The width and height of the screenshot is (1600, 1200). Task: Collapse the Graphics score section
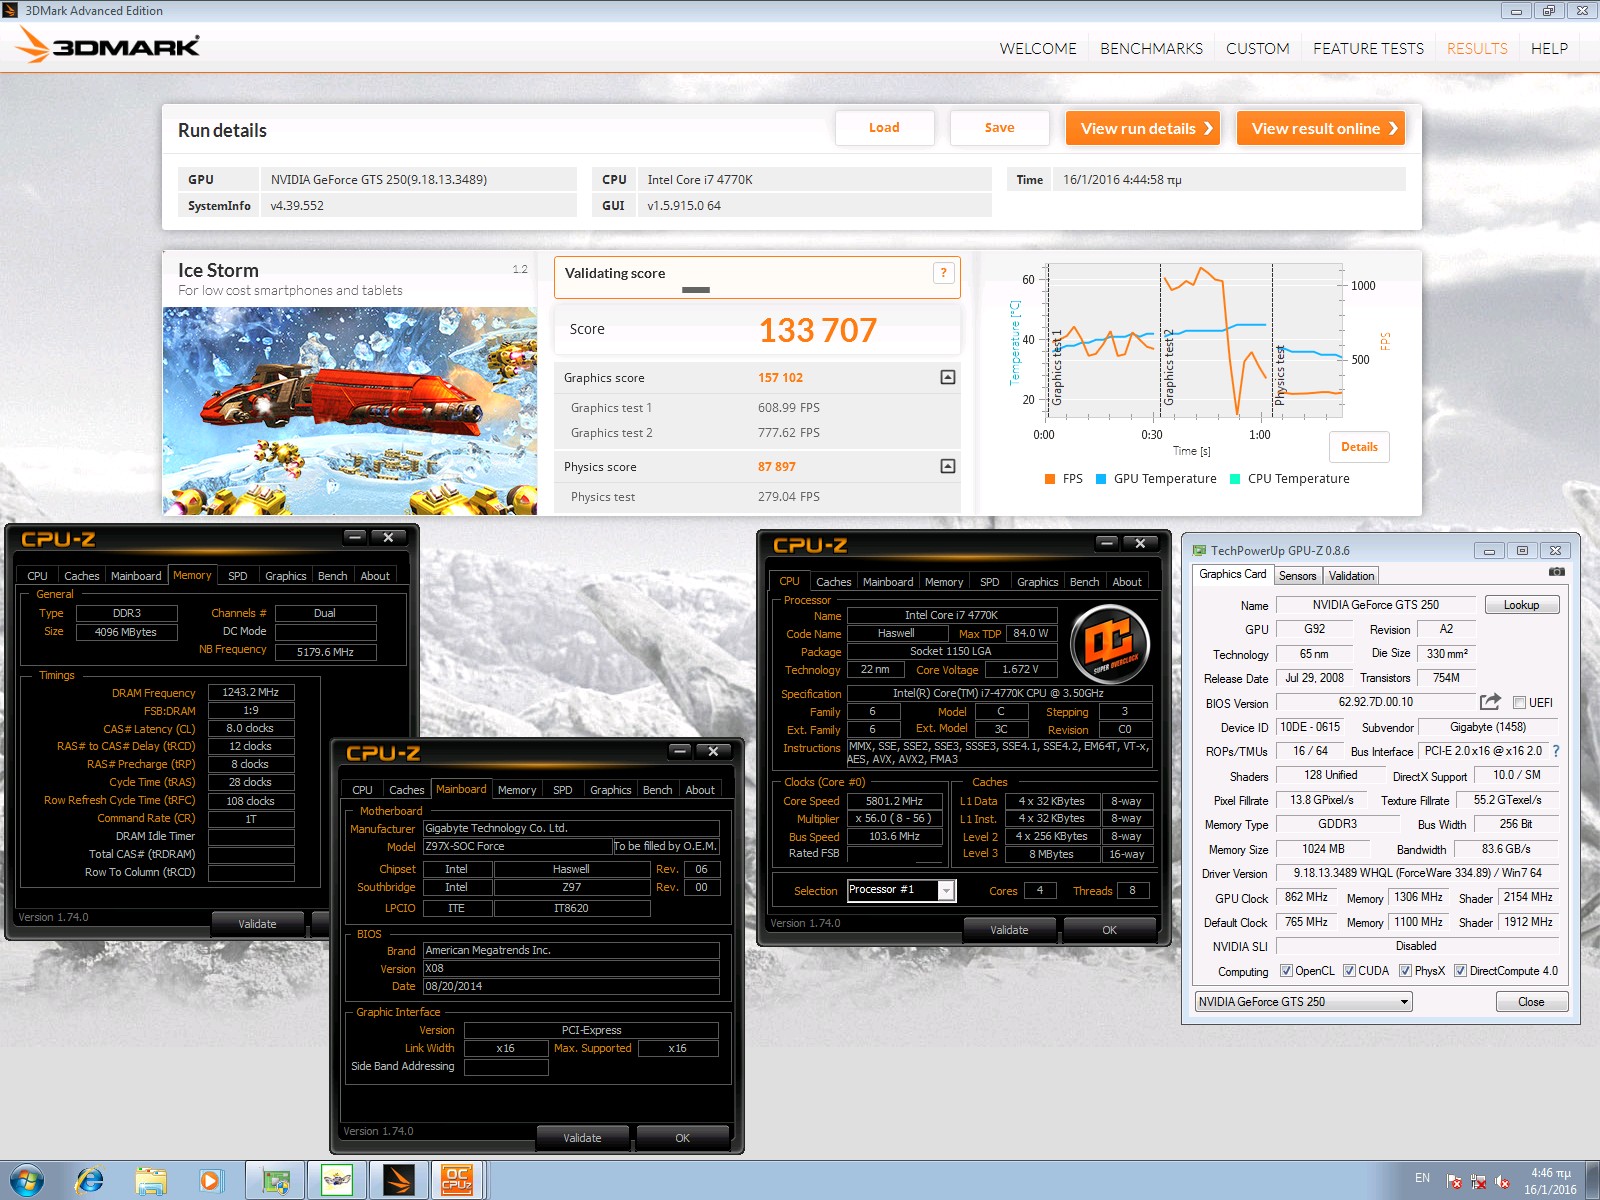pos(948,377)
